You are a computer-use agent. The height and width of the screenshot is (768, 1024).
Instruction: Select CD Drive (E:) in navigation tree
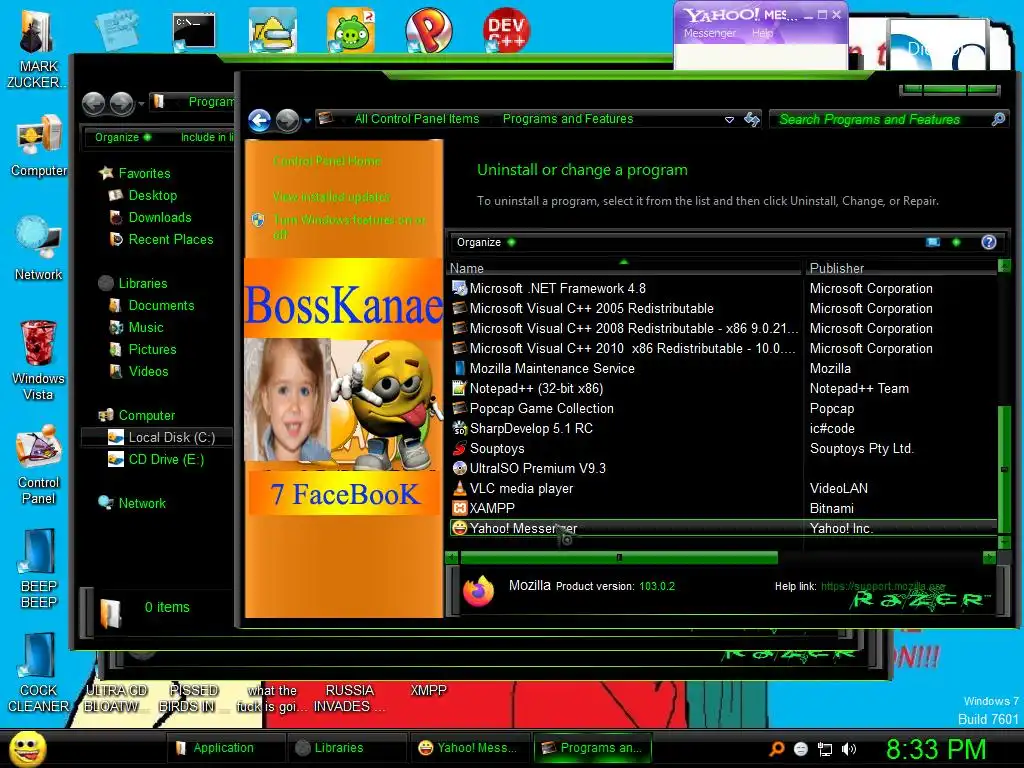157,460
